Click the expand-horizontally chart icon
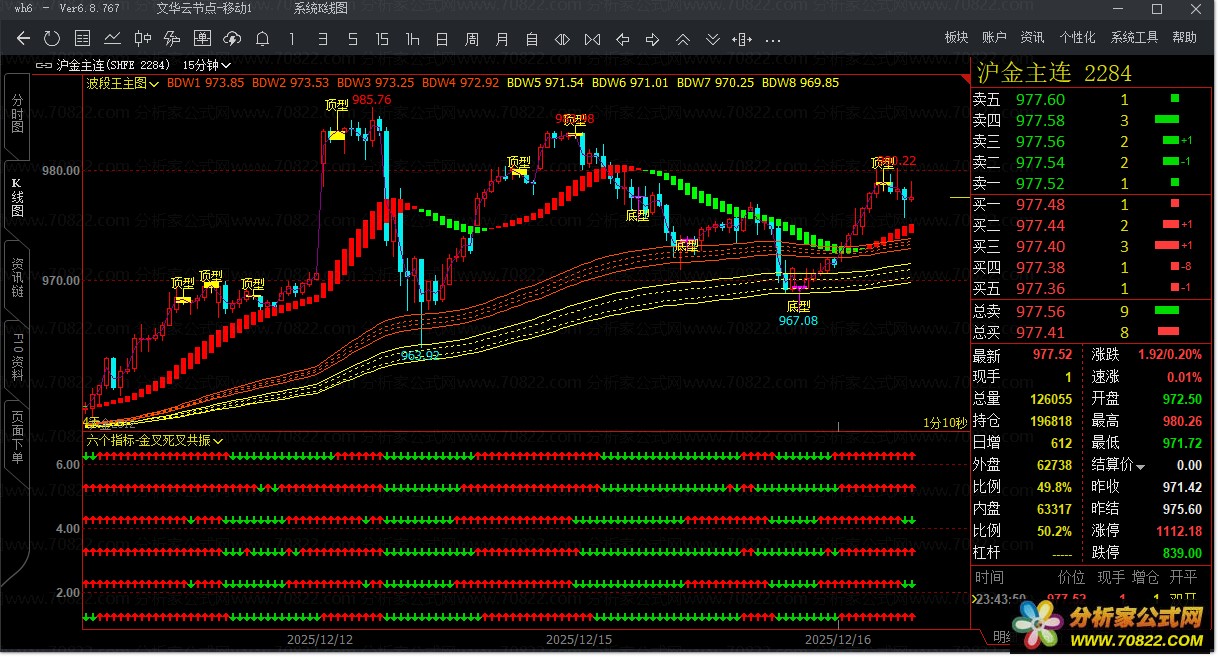Screen dimensions: 1220x657 tap(562, 39)
